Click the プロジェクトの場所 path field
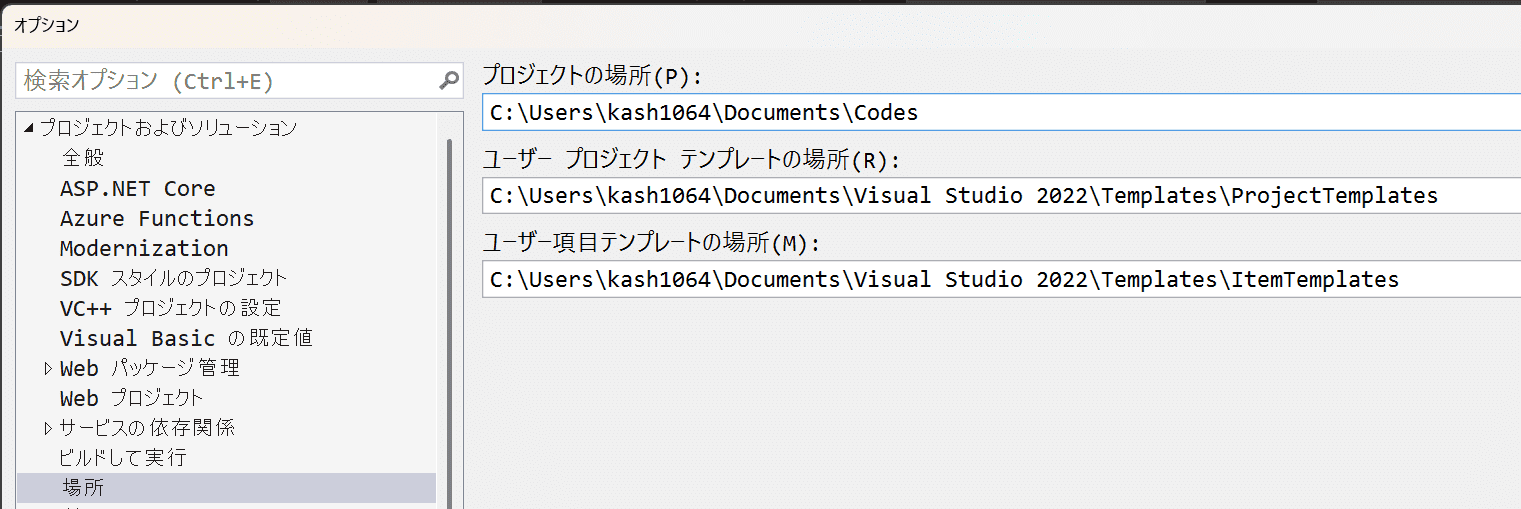 pos(1000,112)
